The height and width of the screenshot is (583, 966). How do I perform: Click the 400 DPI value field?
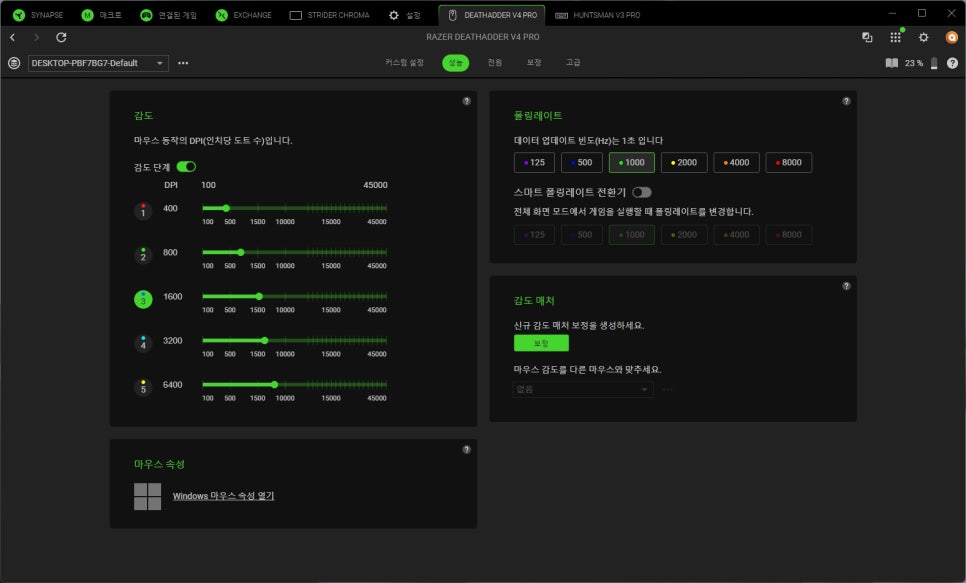click(171, 208)
